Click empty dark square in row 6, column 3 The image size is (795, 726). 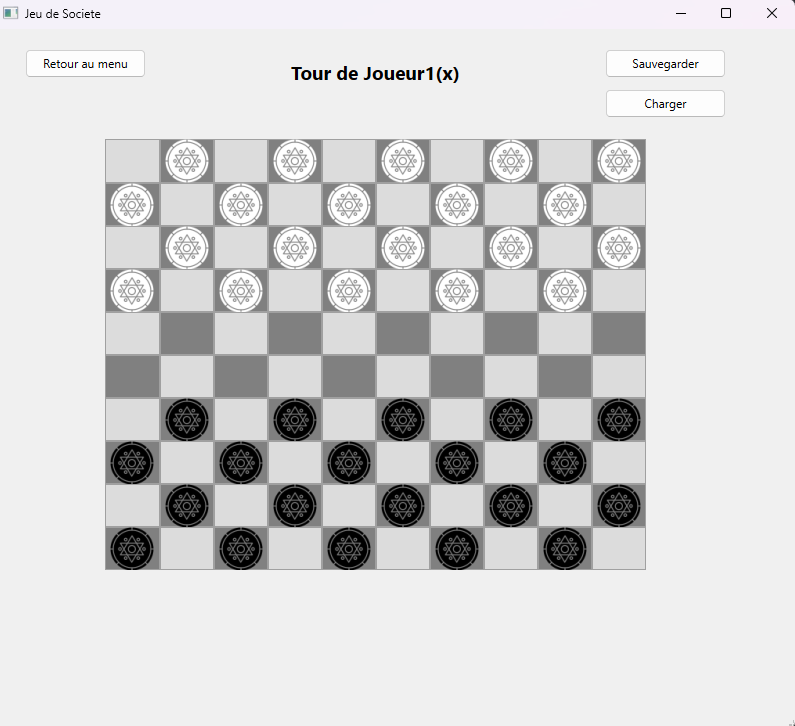[241, 377]
